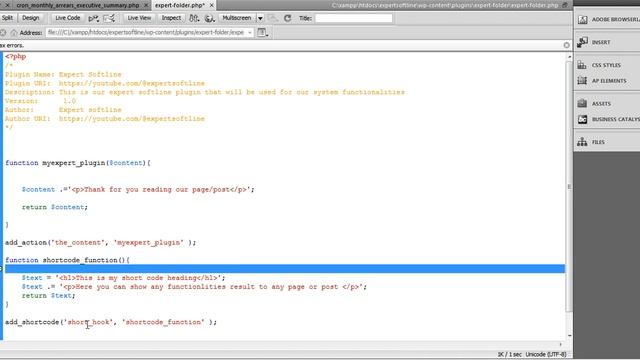Open the Insert panel icon
640x360 pixels.
(582, 42)
